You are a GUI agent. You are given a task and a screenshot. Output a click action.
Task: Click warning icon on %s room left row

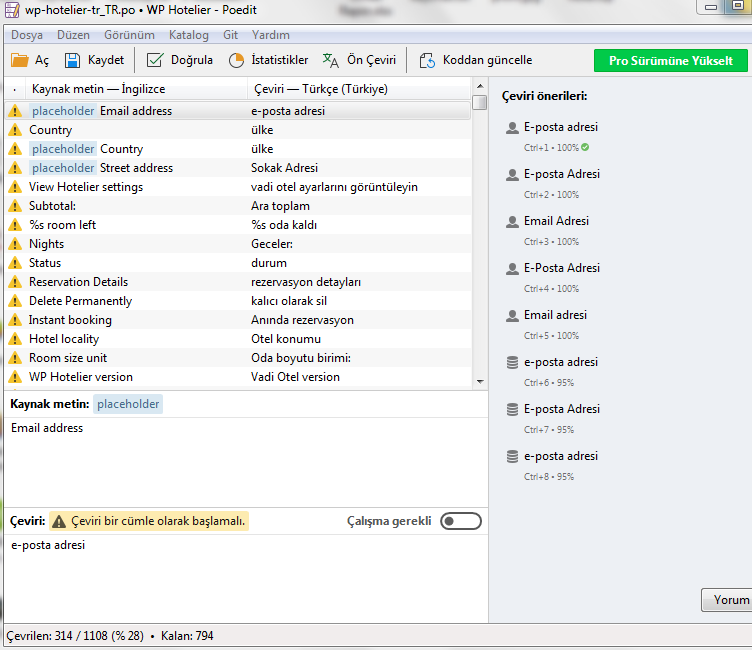point(15,225)
